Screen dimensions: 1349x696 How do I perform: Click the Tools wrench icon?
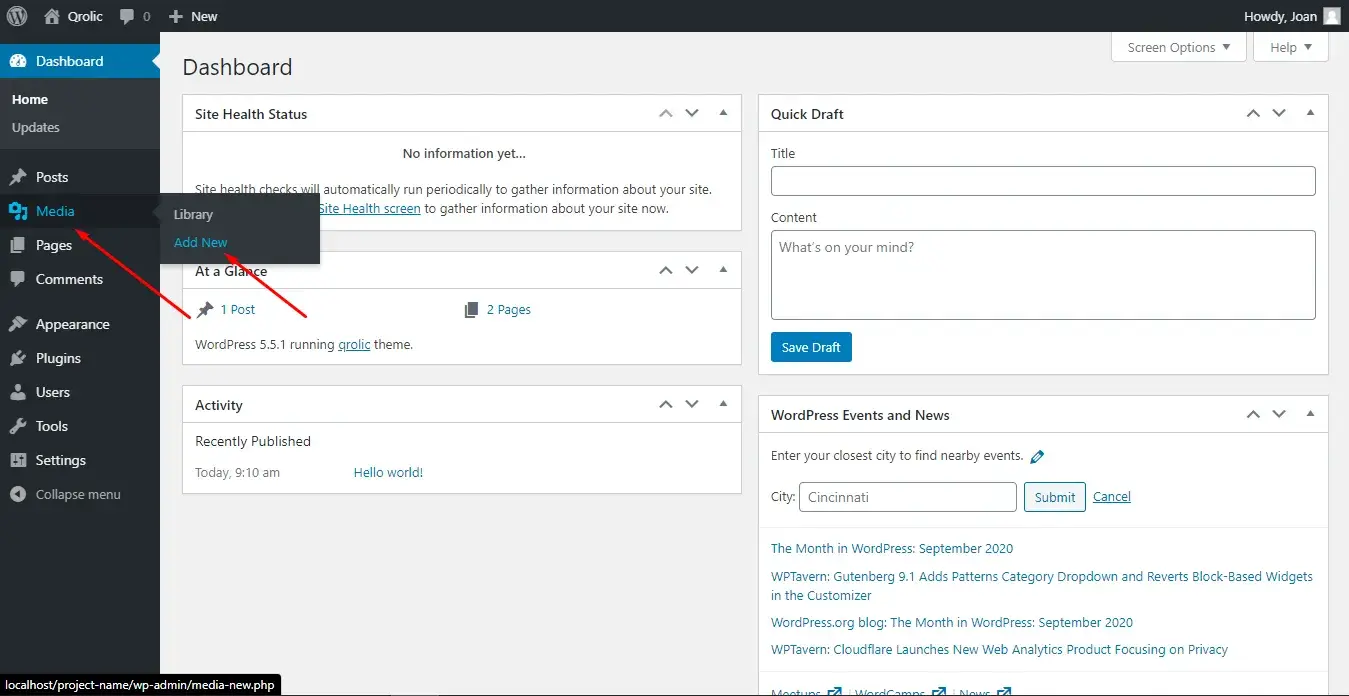pyautogui.click(x=18, y=426)
